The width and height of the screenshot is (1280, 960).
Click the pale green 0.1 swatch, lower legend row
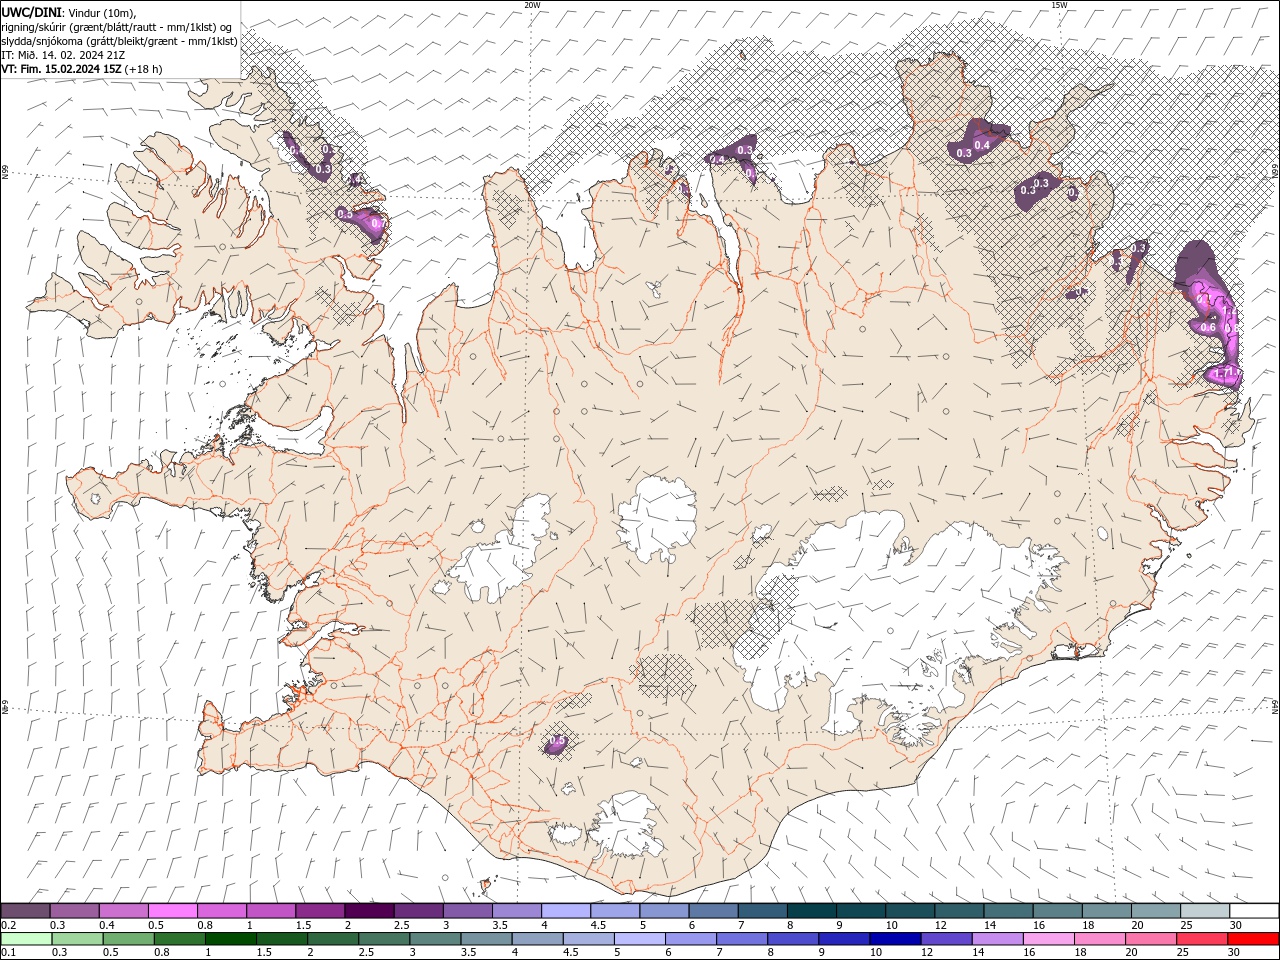pyautogui.click(x=27, y=939)
